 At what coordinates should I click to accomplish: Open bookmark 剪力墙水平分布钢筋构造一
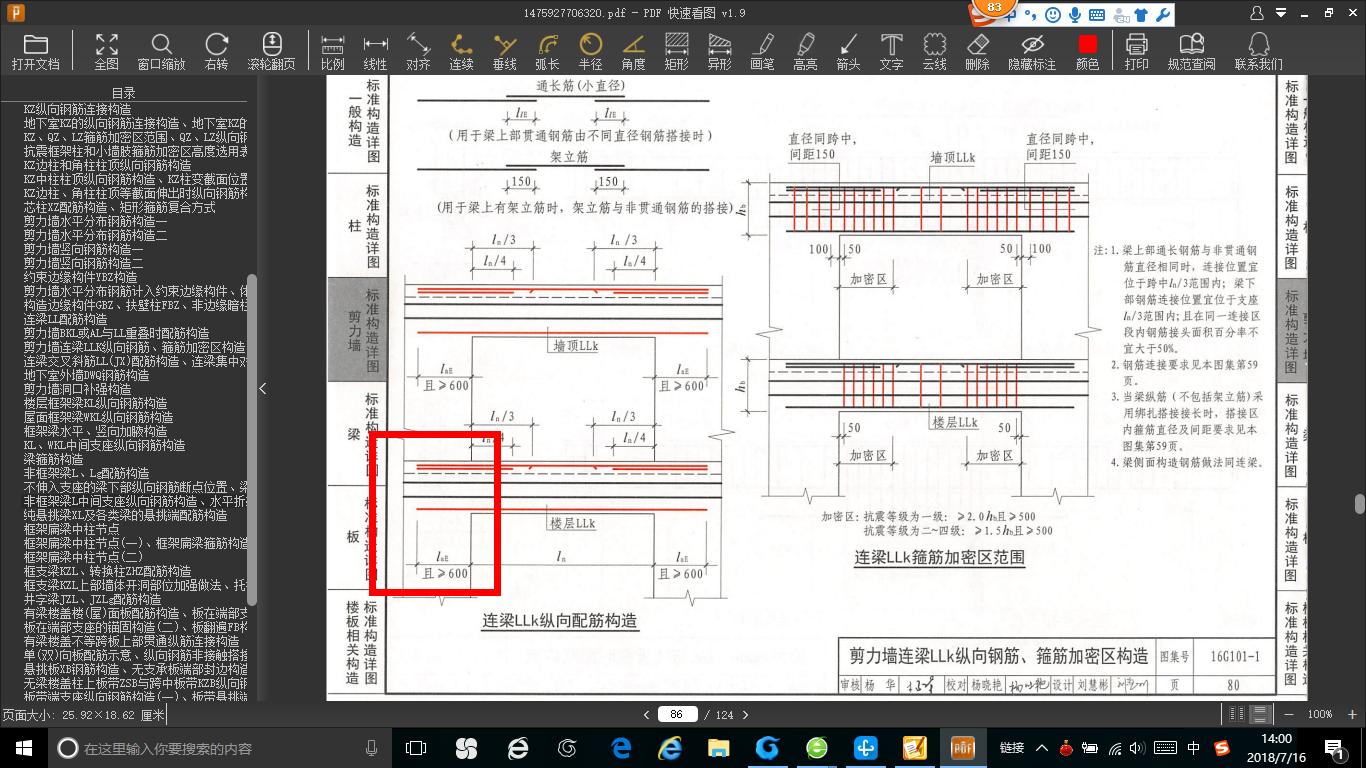[95, 220]
